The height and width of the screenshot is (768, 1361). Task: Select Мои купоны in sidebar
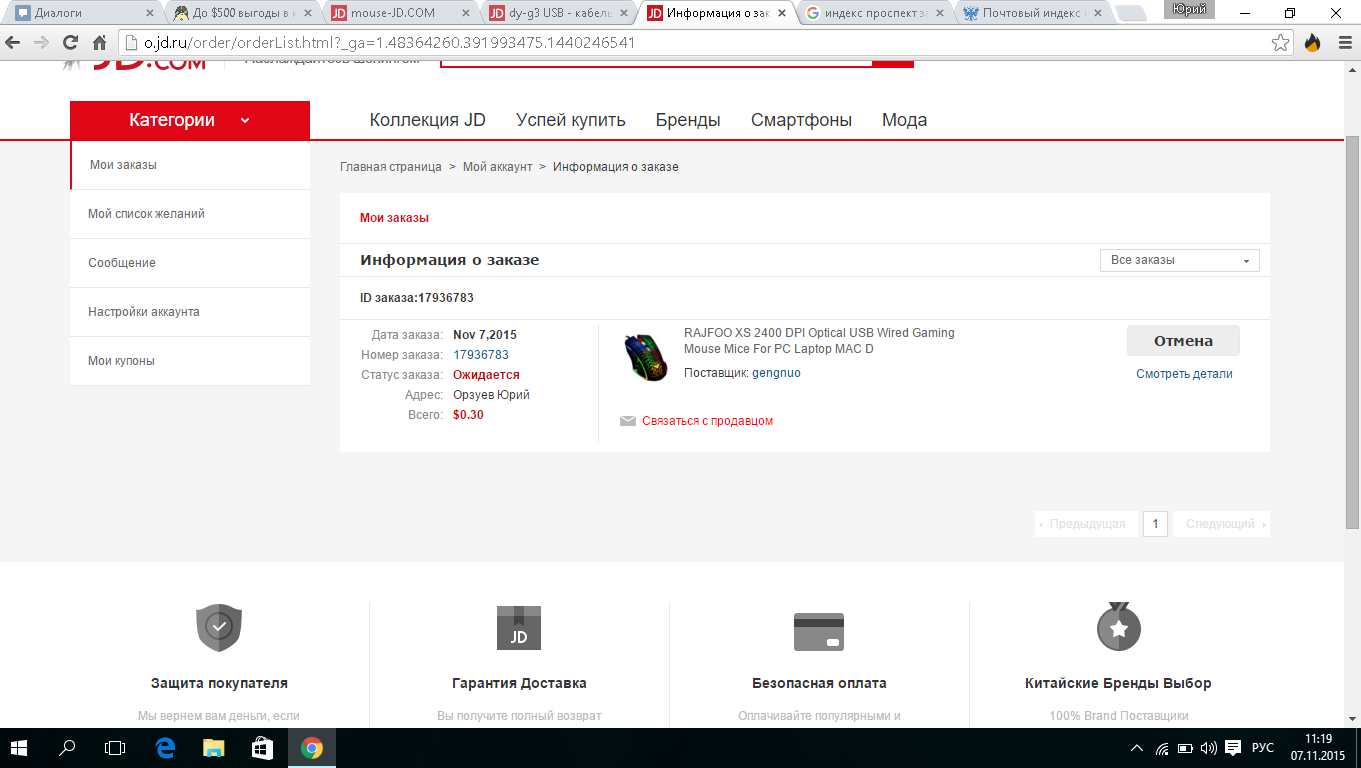(190, 361)
